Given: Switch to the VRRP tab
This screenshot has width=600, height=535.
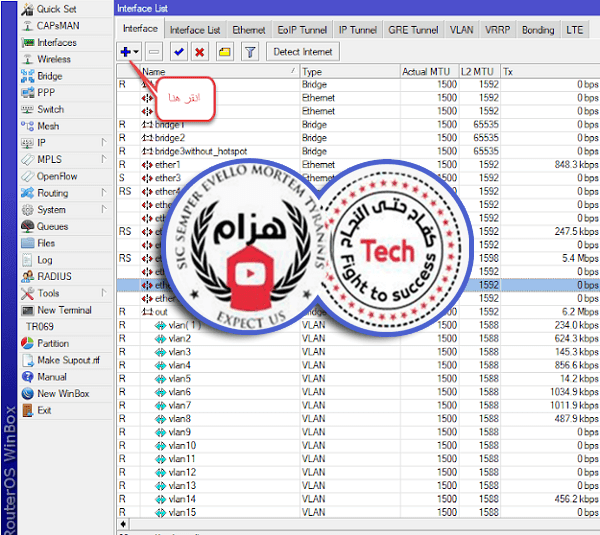Looking at the screenshot, I should click(497, 30).
